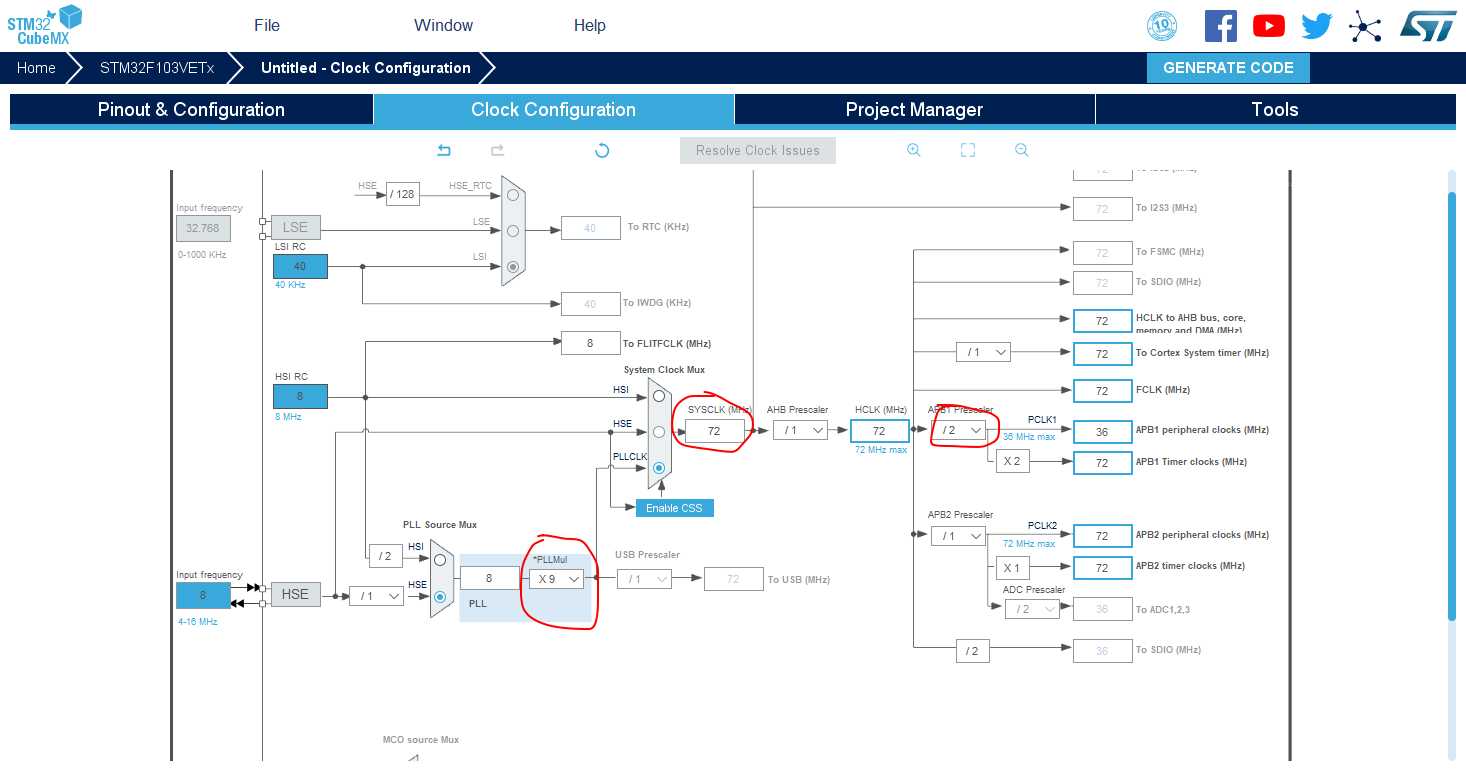Click the Resolve Clock Issues button
The width and height of the screenshot is (1466, 771).
[758, 151]
